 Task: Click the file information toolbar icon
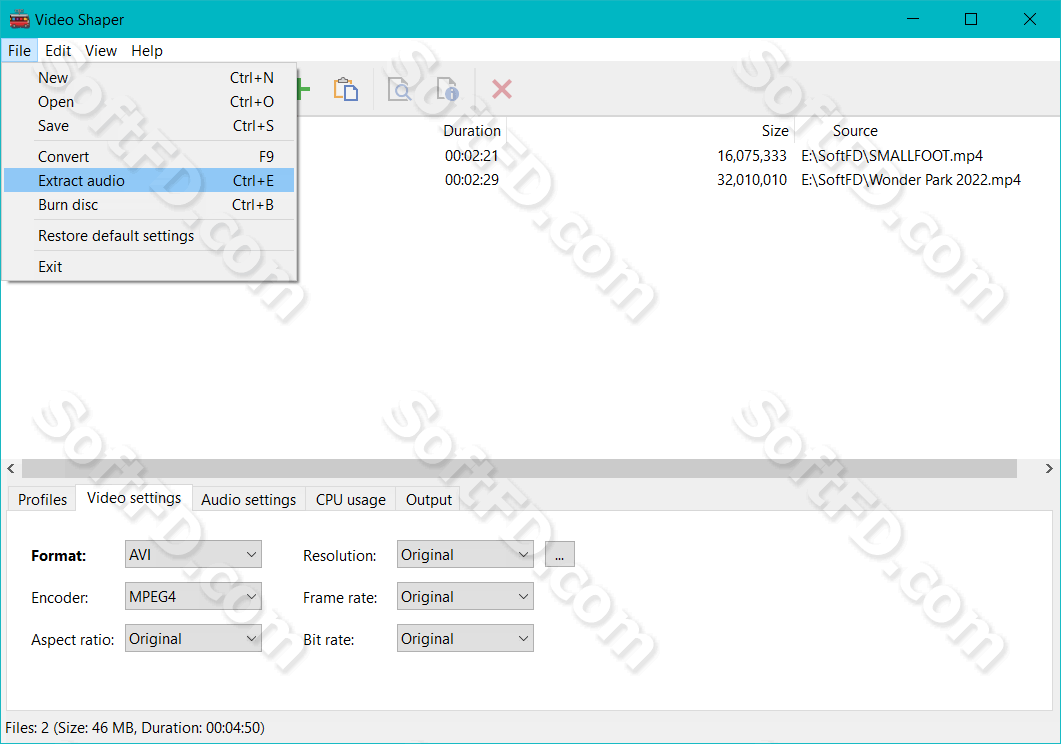tap(447, 89)
